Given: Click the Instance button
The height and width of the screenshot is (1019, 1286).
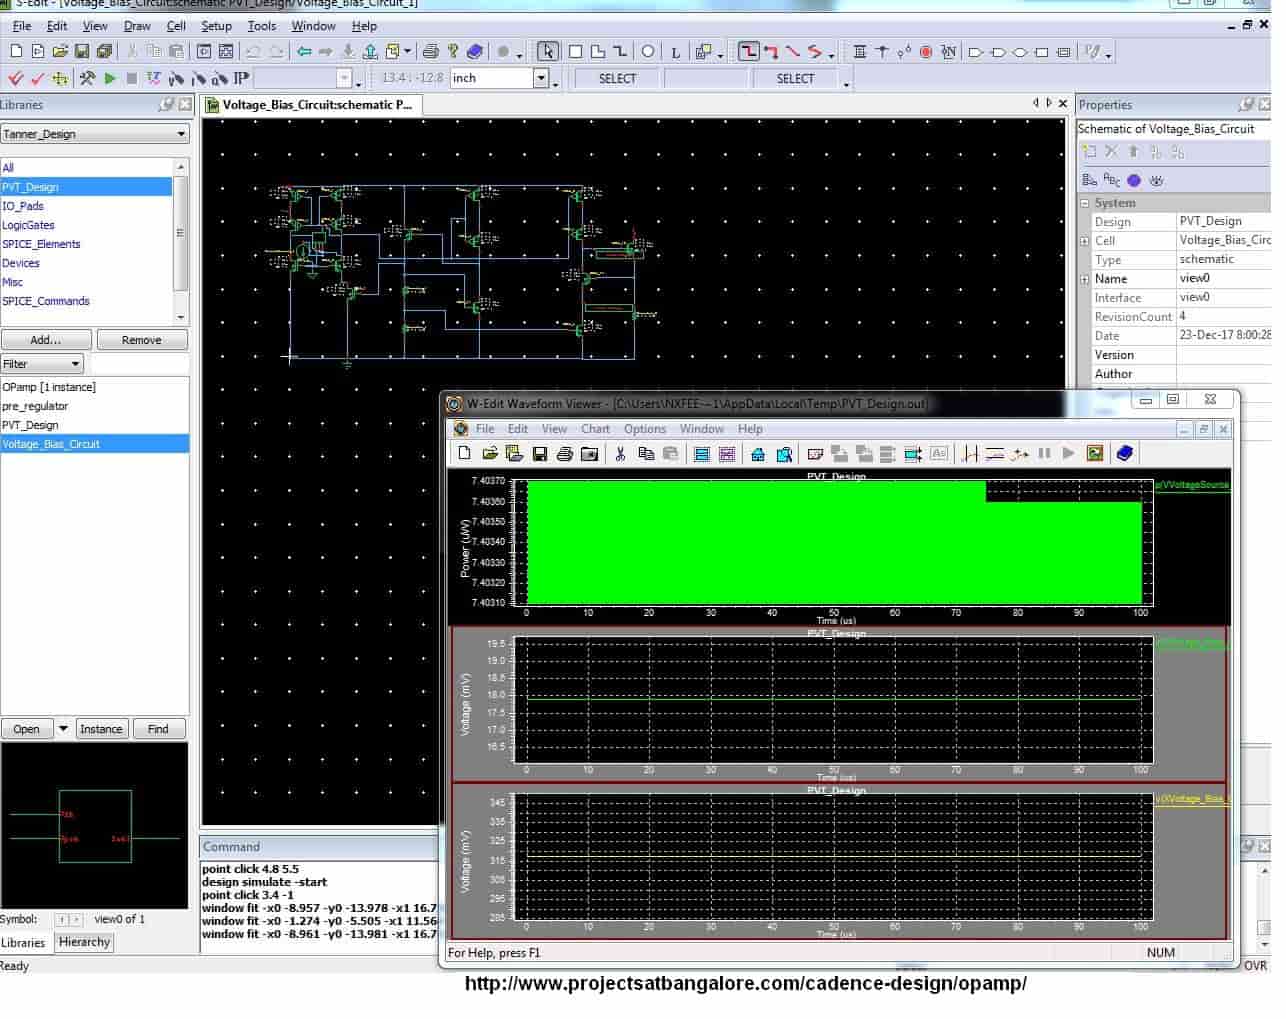Looking at the screenshot, I should tap(101, 729).
